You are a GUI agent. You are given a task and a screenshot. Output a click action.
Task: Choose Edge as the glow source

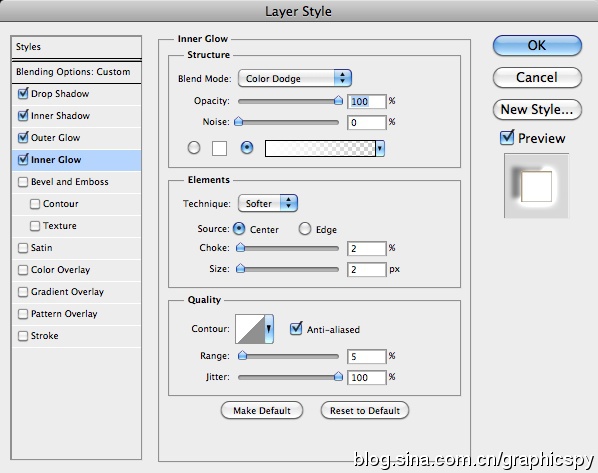305,229
